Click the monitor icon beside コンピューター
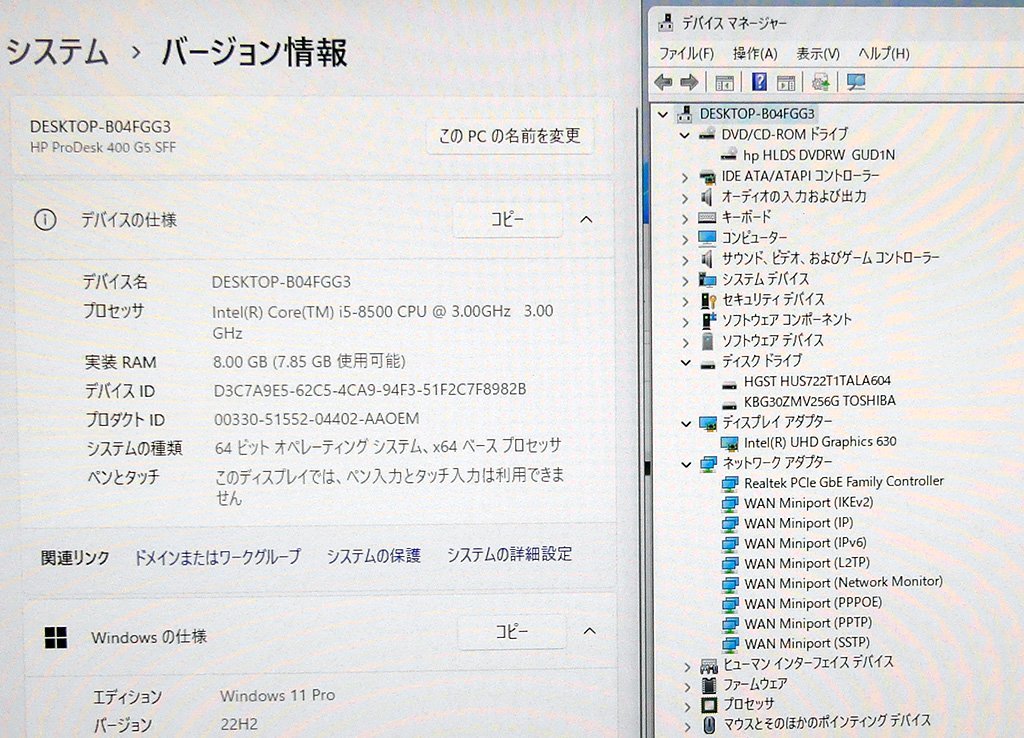 click(707, 238)
